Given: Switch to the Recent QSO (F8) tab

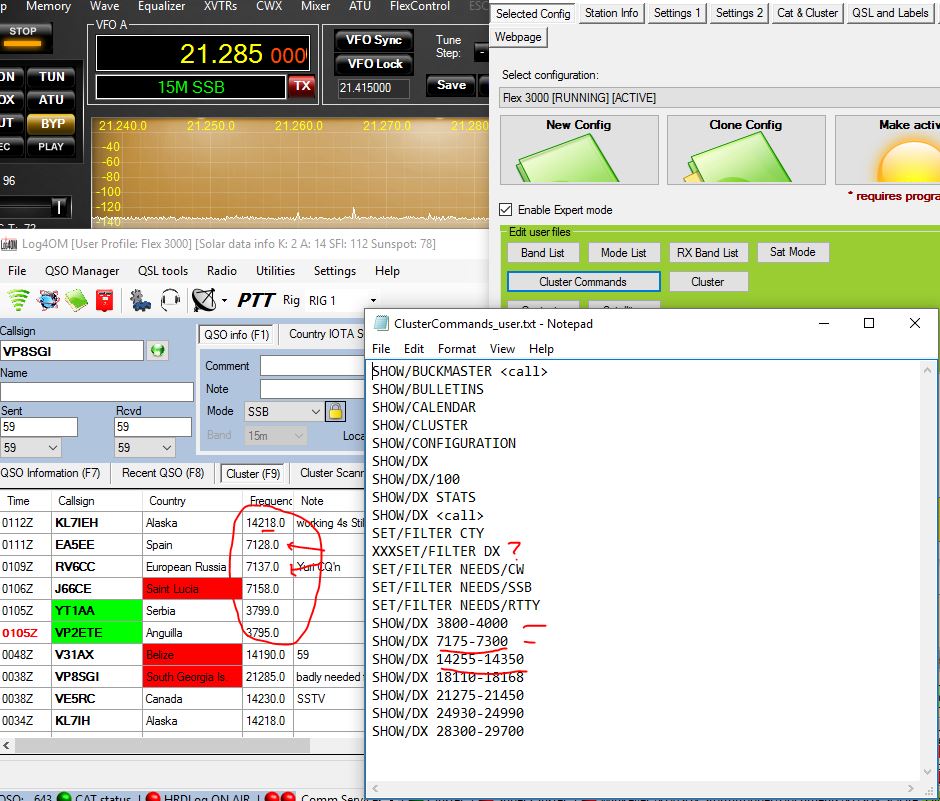Looking at the screenshot, I should [x=163, y=473].
